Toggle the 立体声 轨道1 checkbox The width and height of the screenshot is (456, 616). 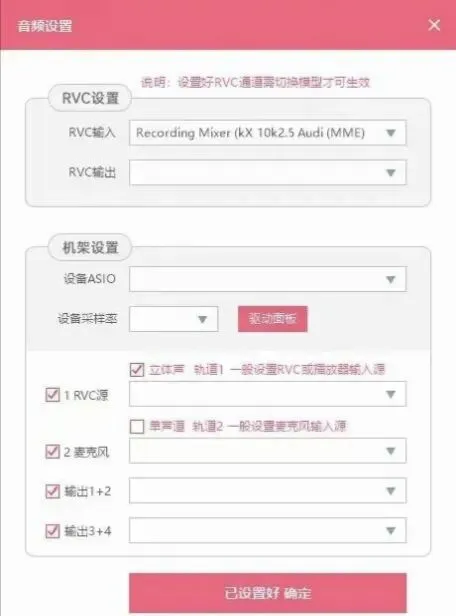coord(137,370)
